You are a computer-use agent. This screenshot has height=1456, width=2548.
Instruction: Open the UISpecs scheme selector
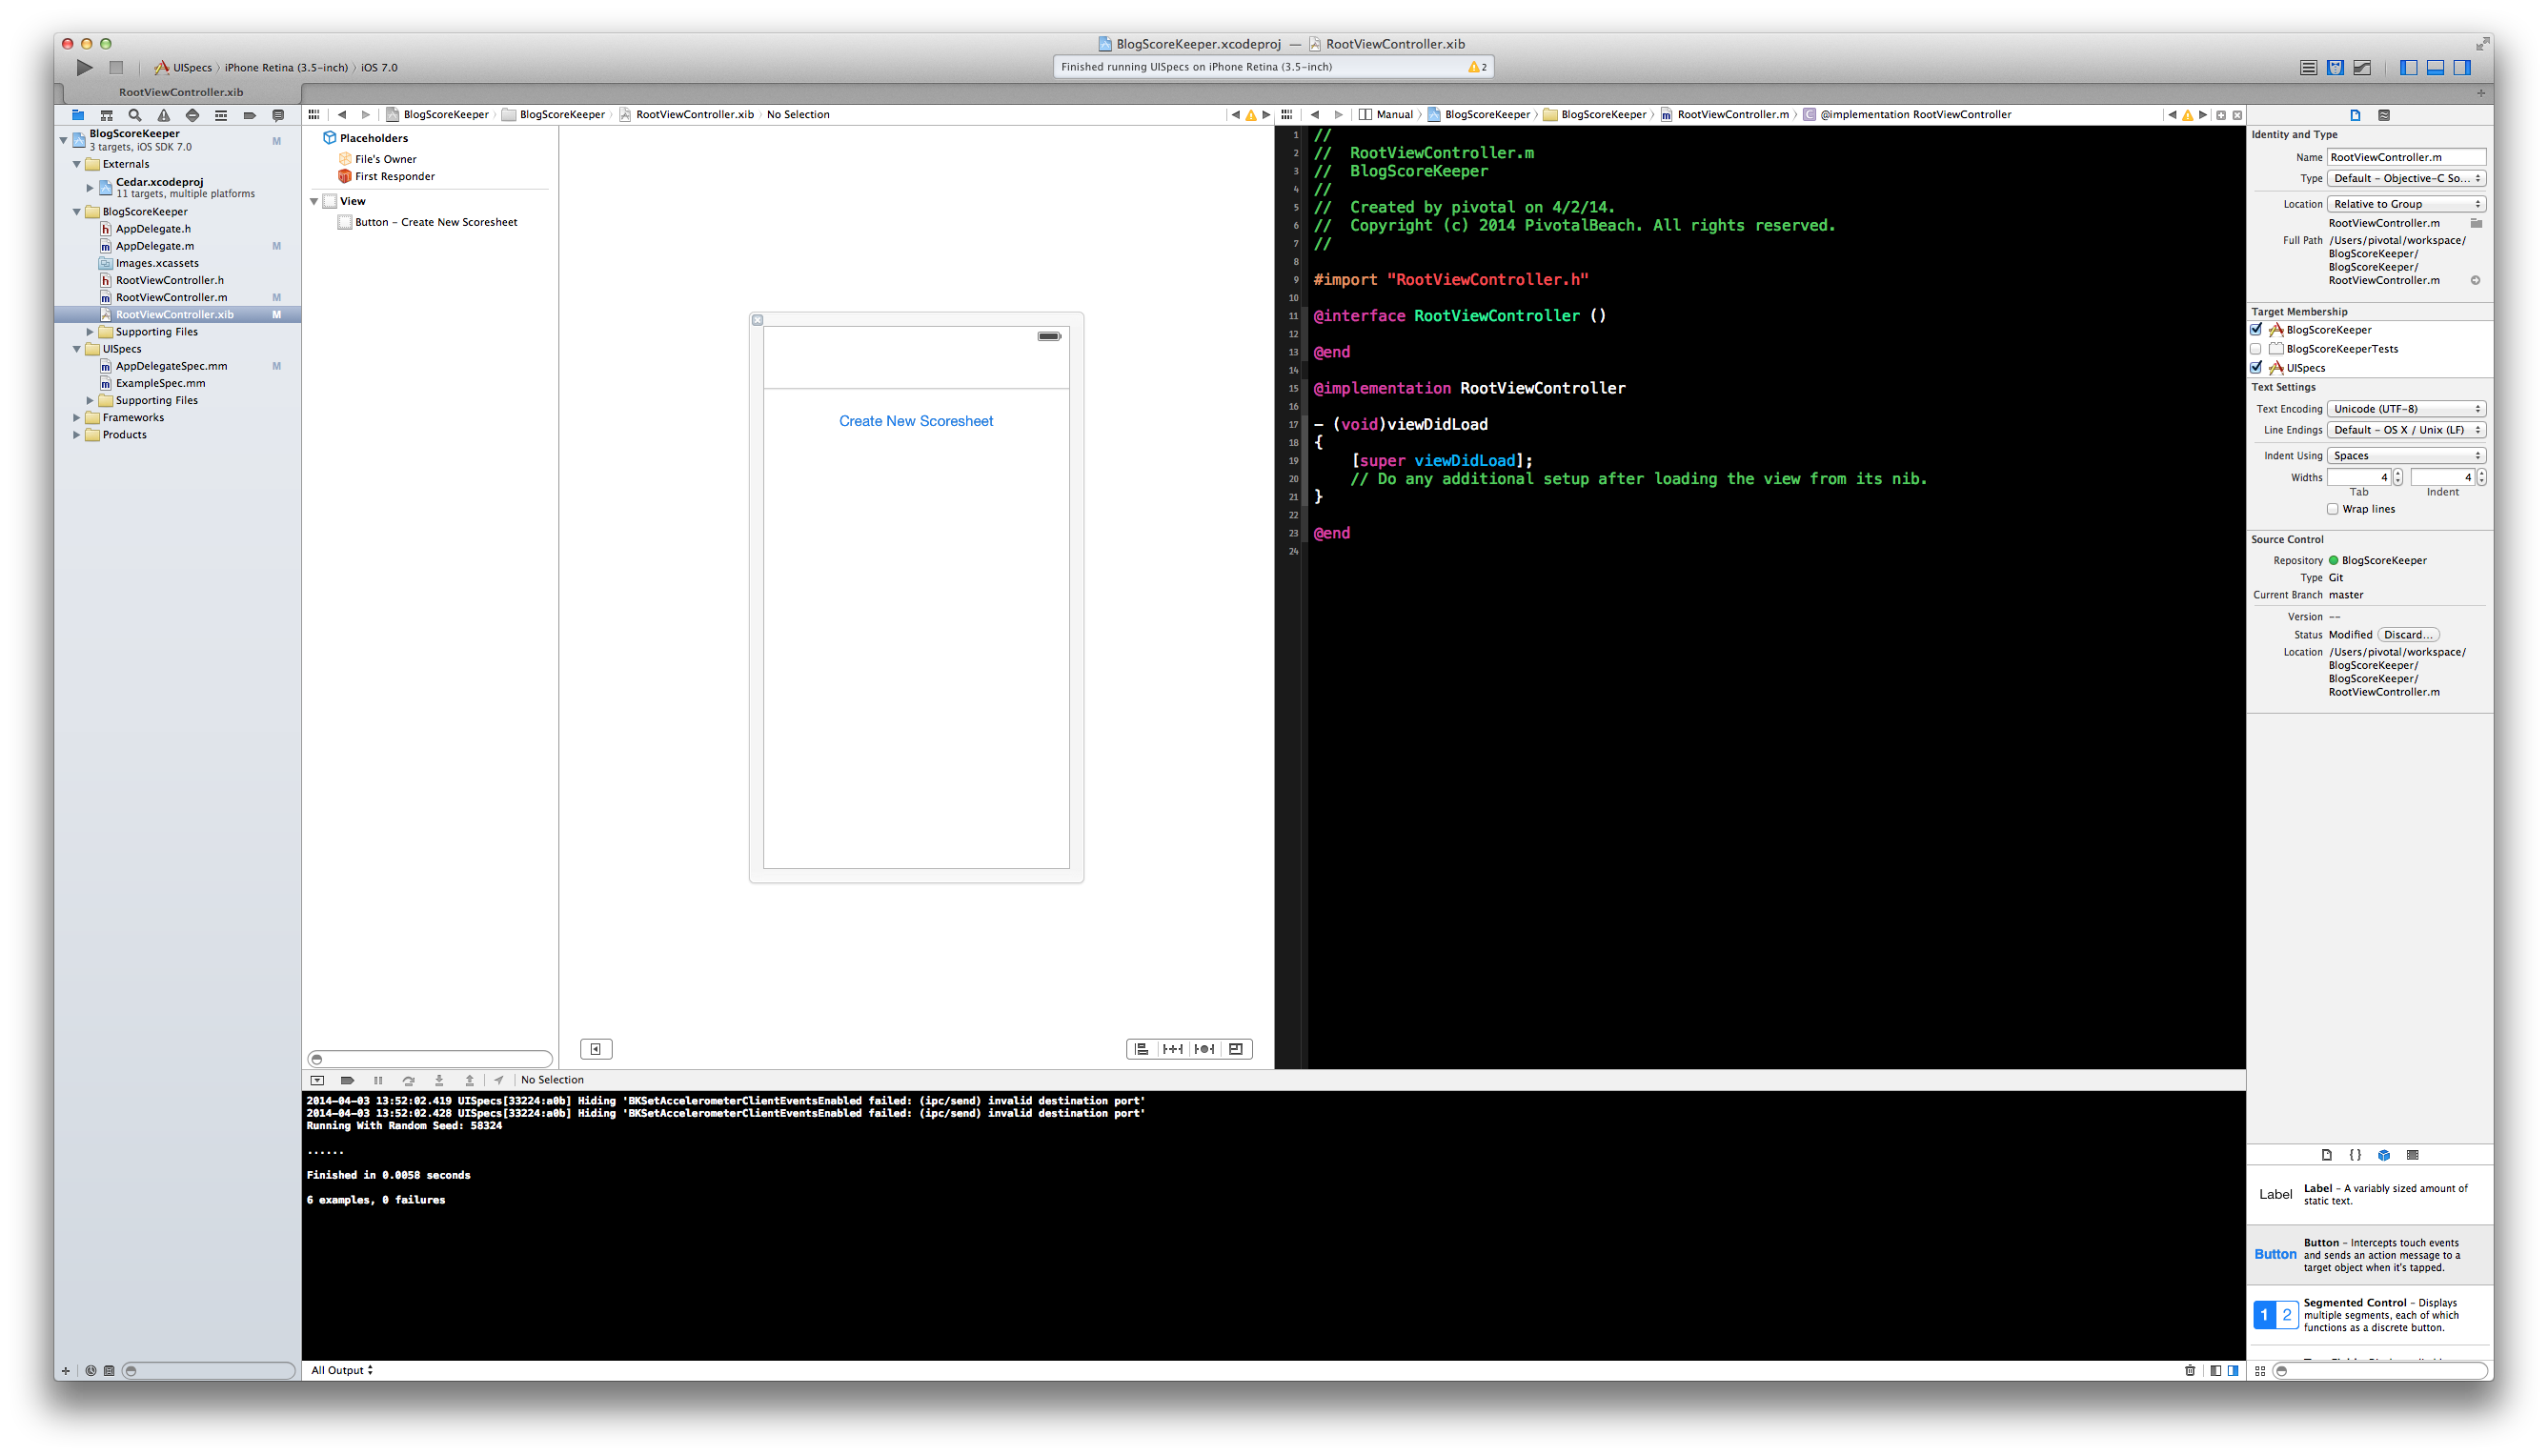pos(183,68)
